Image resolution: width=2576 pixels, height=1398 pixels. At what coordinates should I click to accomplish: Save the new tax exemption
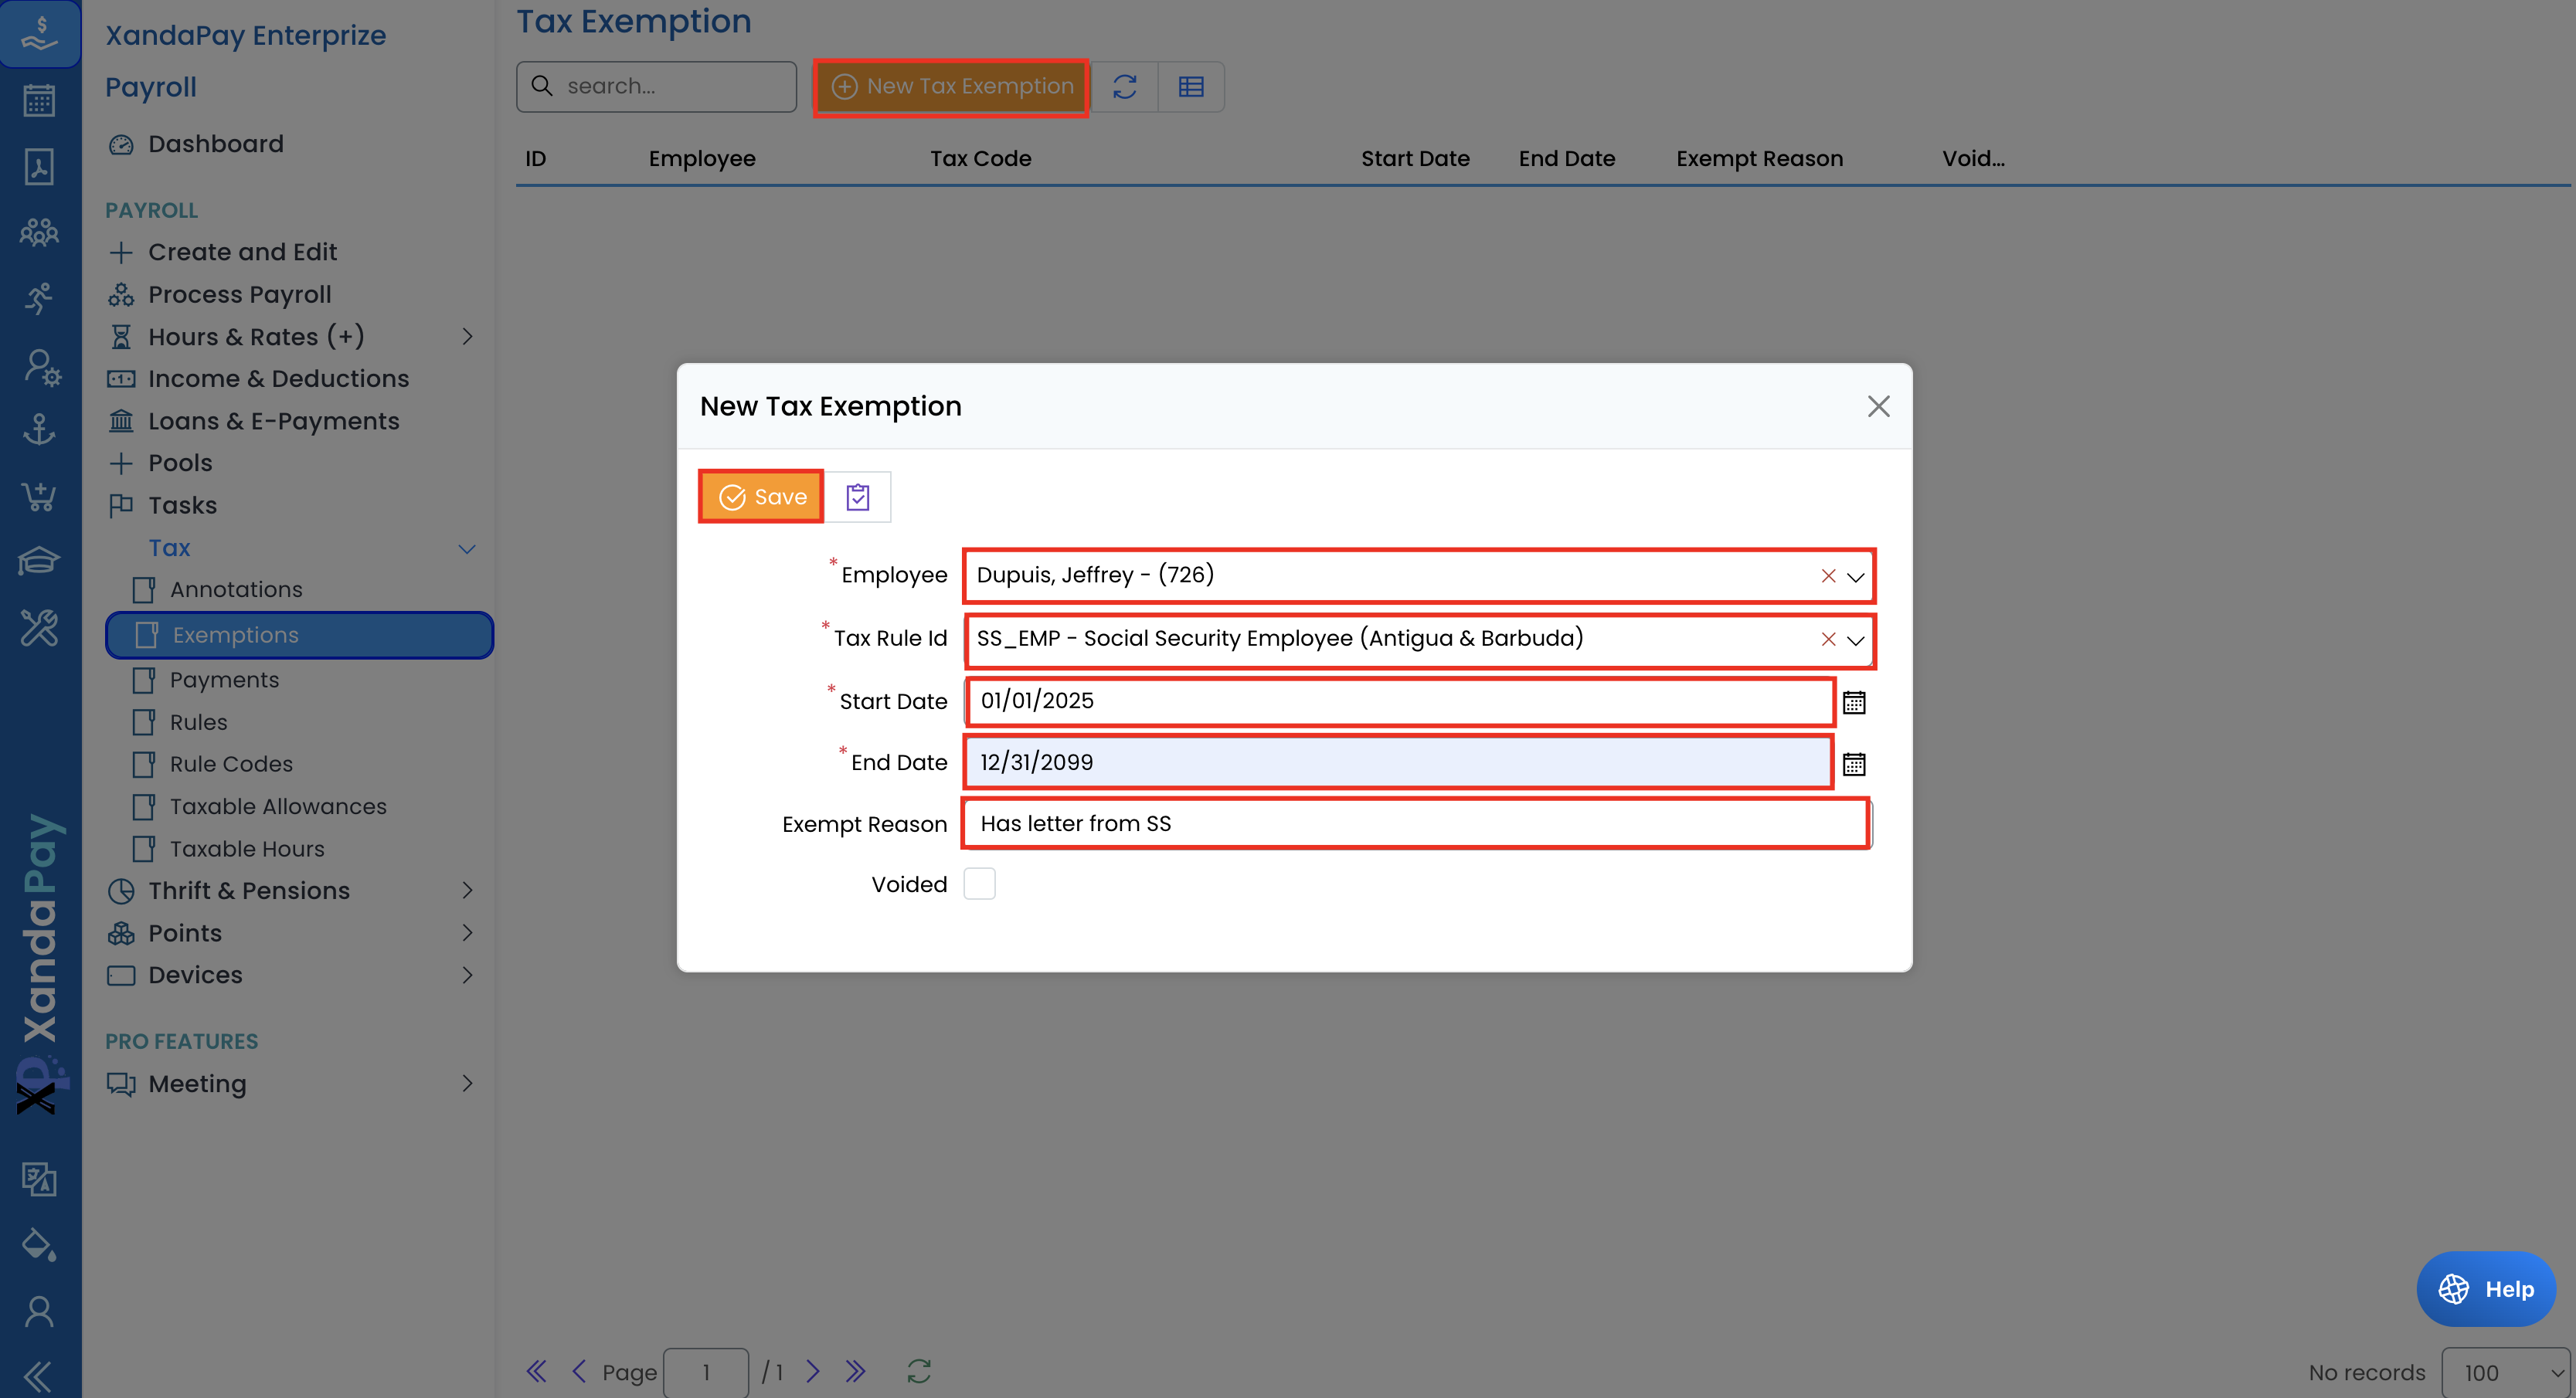click(x=762, y=497)
